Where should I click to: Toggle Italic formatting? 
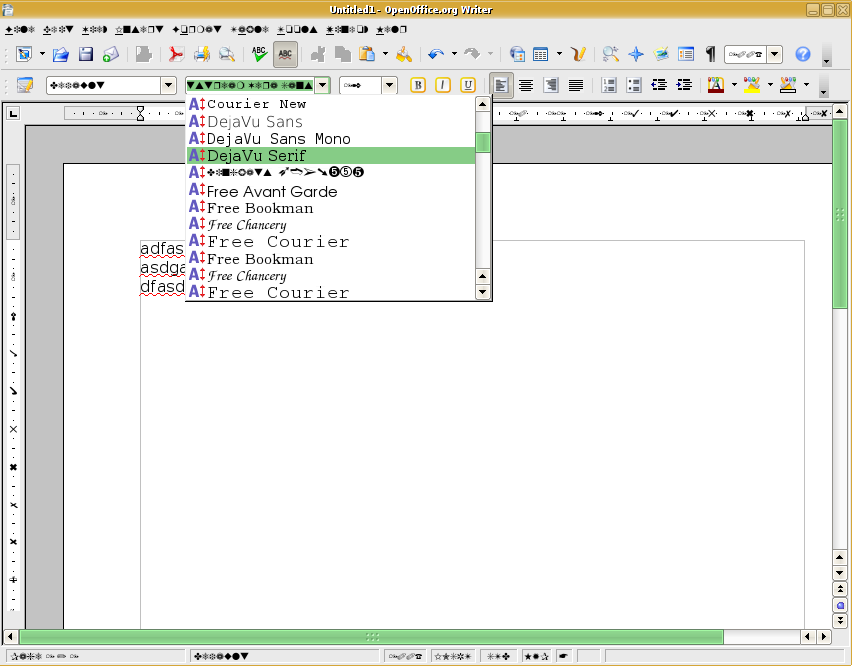click(443, 85)
